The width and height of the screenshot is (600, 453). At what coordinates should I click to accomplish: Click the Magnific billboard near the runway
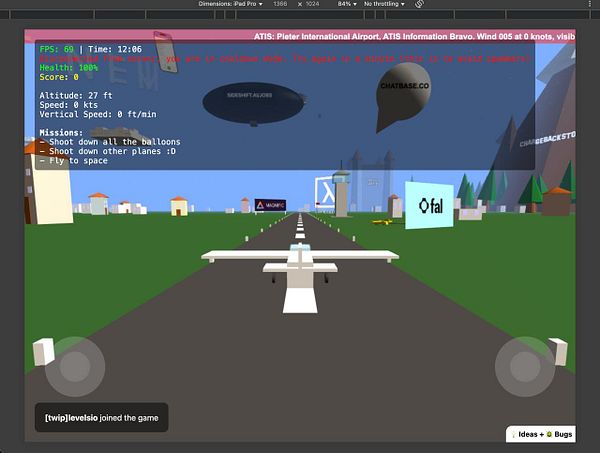point(270,205)
